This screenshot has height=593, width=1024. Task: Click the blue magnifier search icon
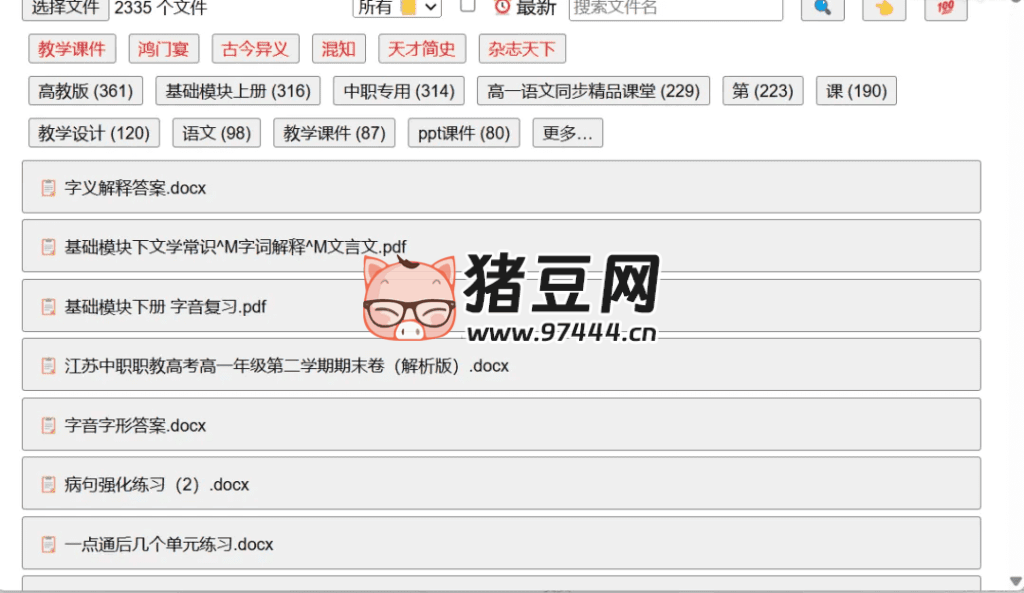tap(822, 9)
